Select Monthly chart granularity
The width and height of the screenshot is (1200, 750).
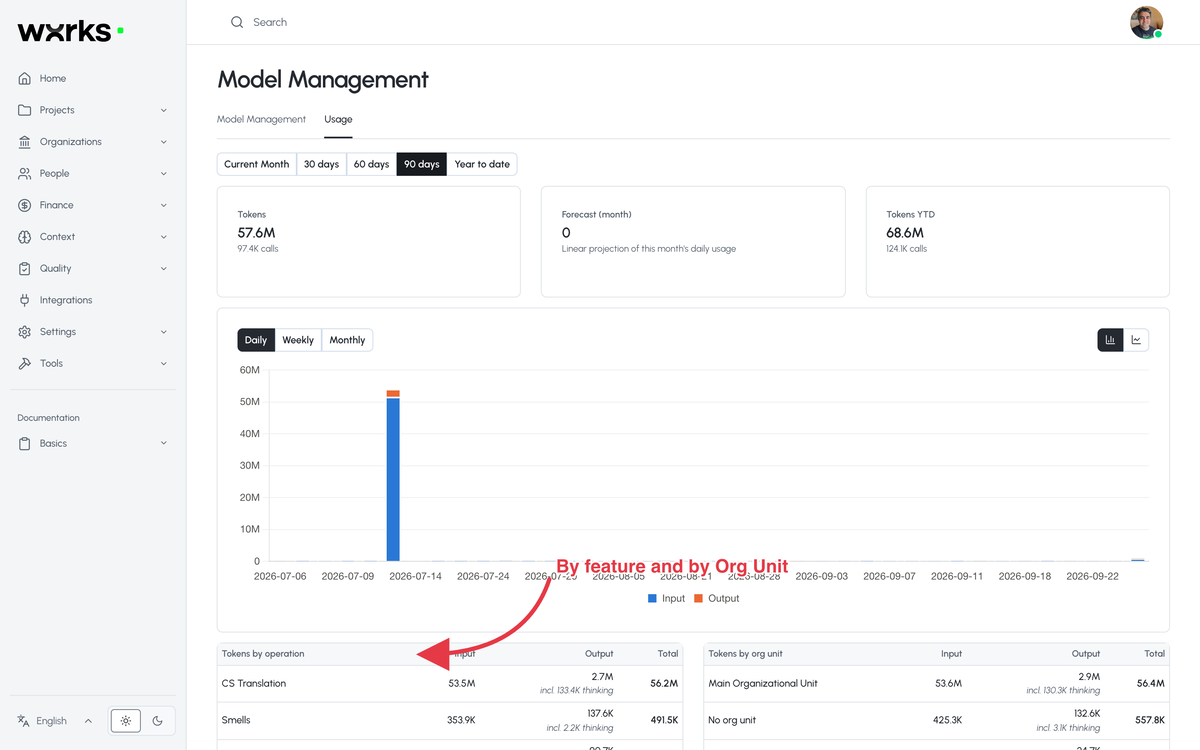[347, 340]
